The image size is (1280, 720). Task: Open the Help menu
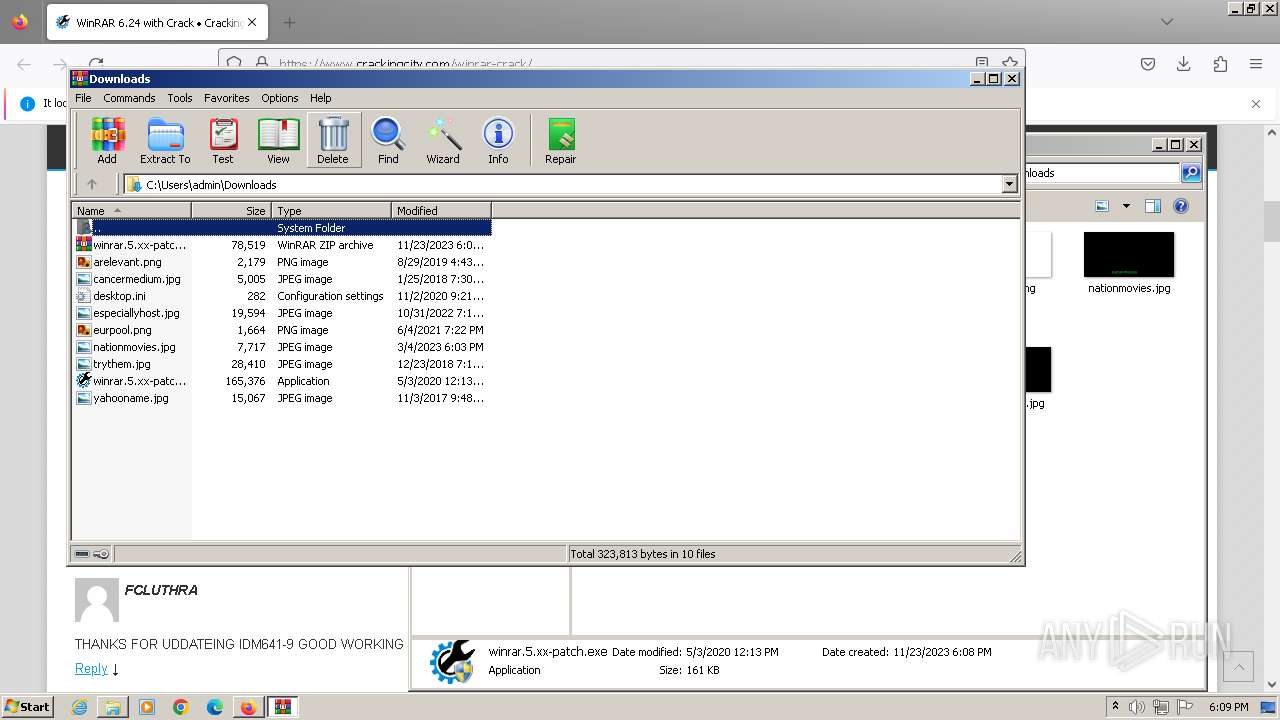320,98
